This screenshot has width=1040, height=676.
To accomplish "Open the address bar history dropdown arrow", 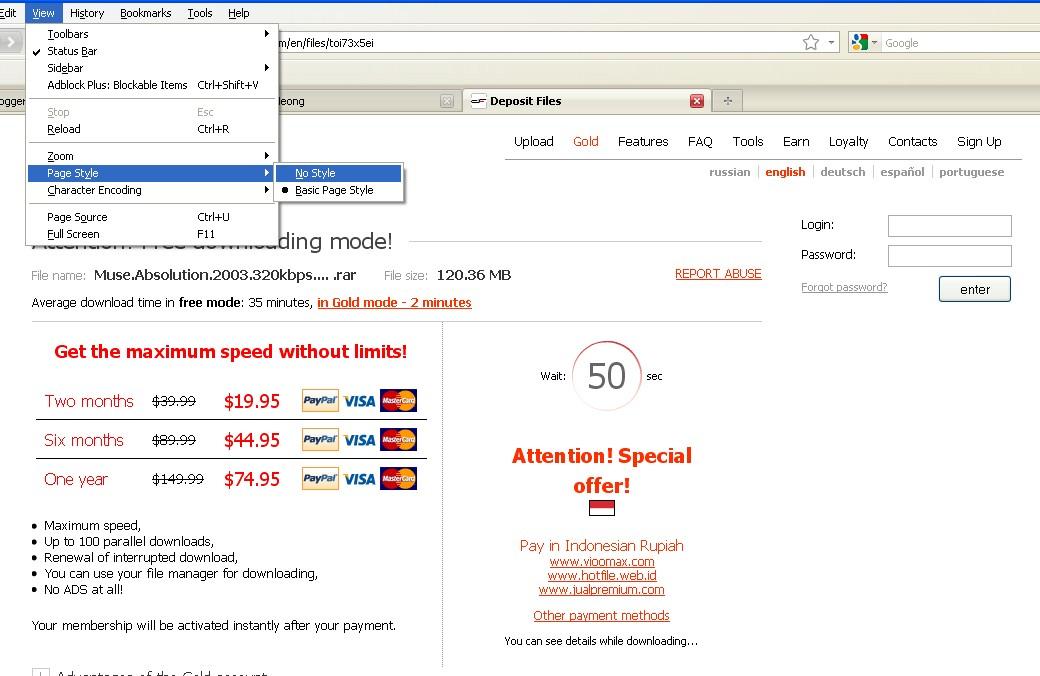I will tap(831, 42).
